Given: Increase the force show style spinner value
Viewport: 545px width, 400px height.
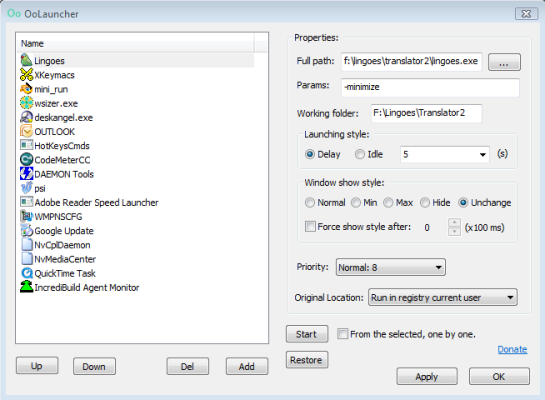Looking at the screenshot, I should click(x=454, y=223).
